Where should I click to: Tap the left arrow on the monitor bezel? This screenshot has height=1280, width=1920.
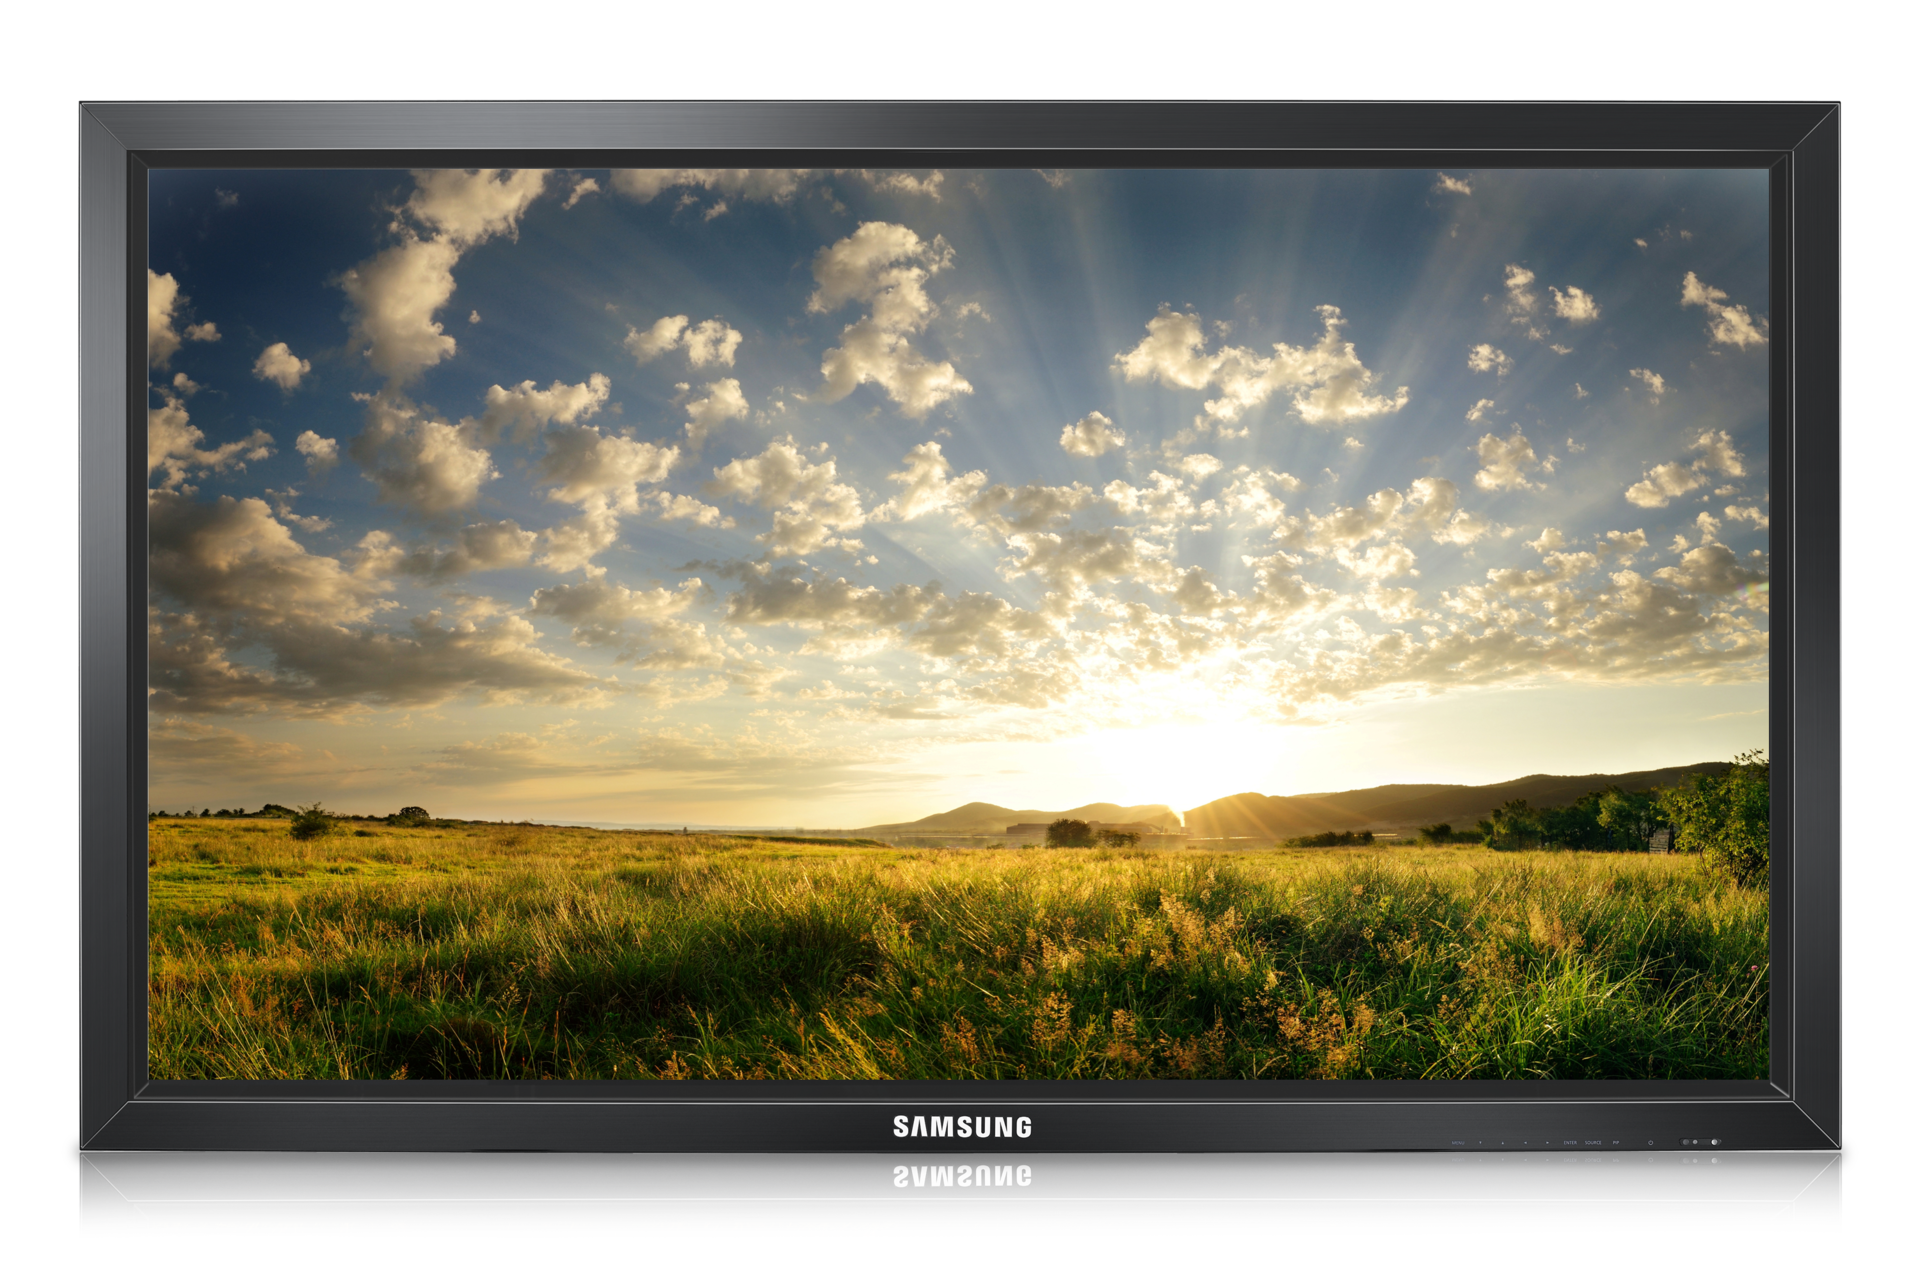pos(1525,1143)
